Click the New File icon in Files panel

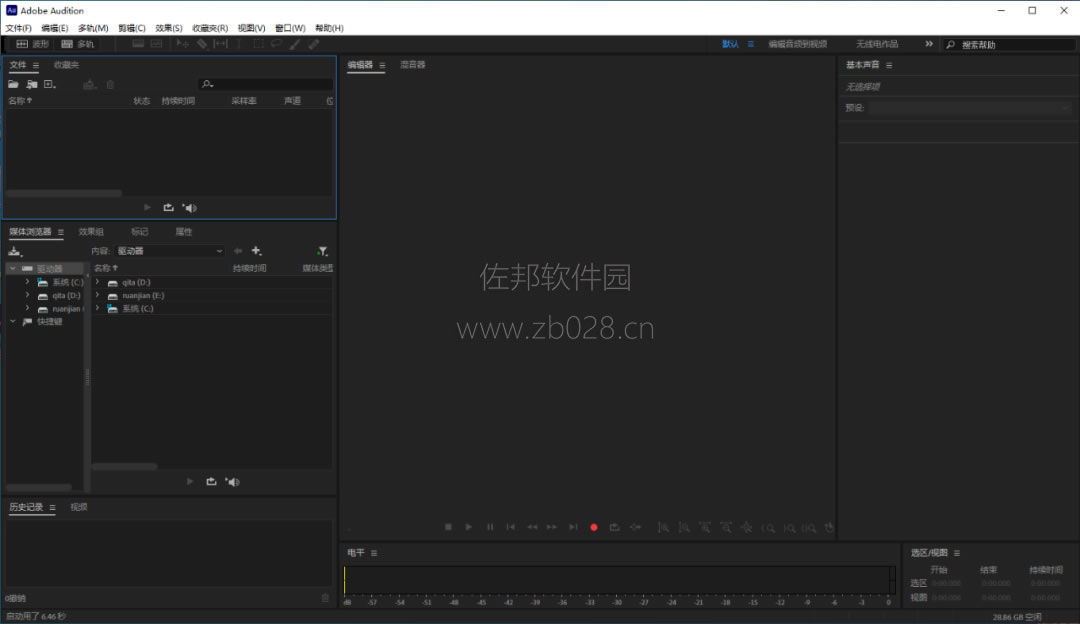50,84
